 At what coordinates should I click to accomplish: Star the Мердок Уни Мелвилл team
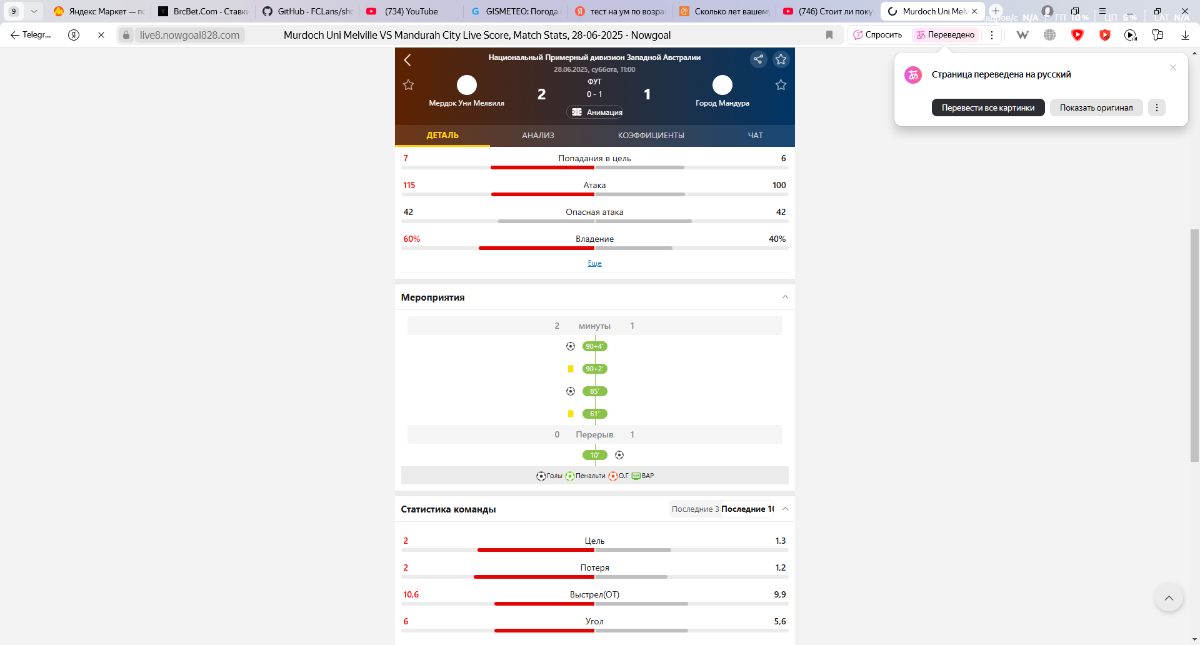408,85
